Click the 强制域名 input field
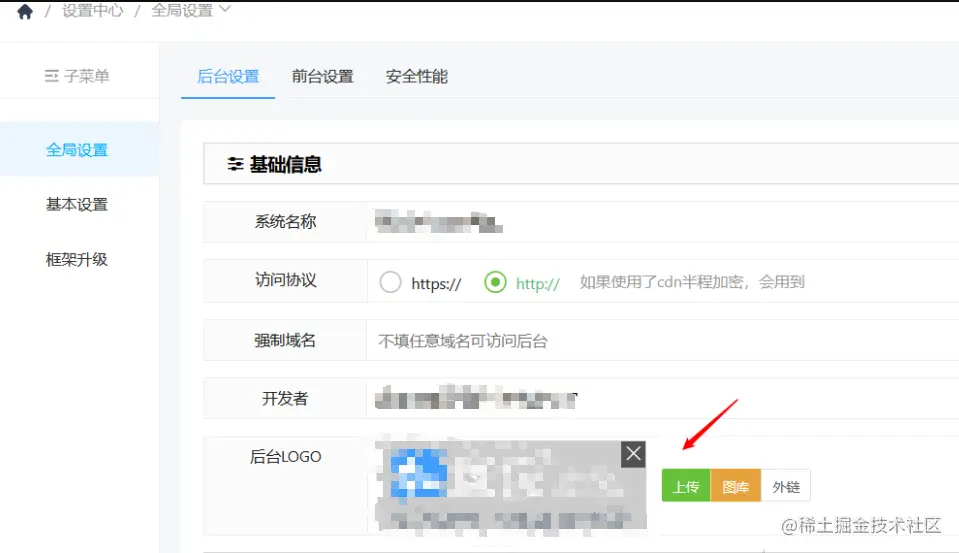The image size is (959, 553). pyautogui.click(x=662, y=341)
